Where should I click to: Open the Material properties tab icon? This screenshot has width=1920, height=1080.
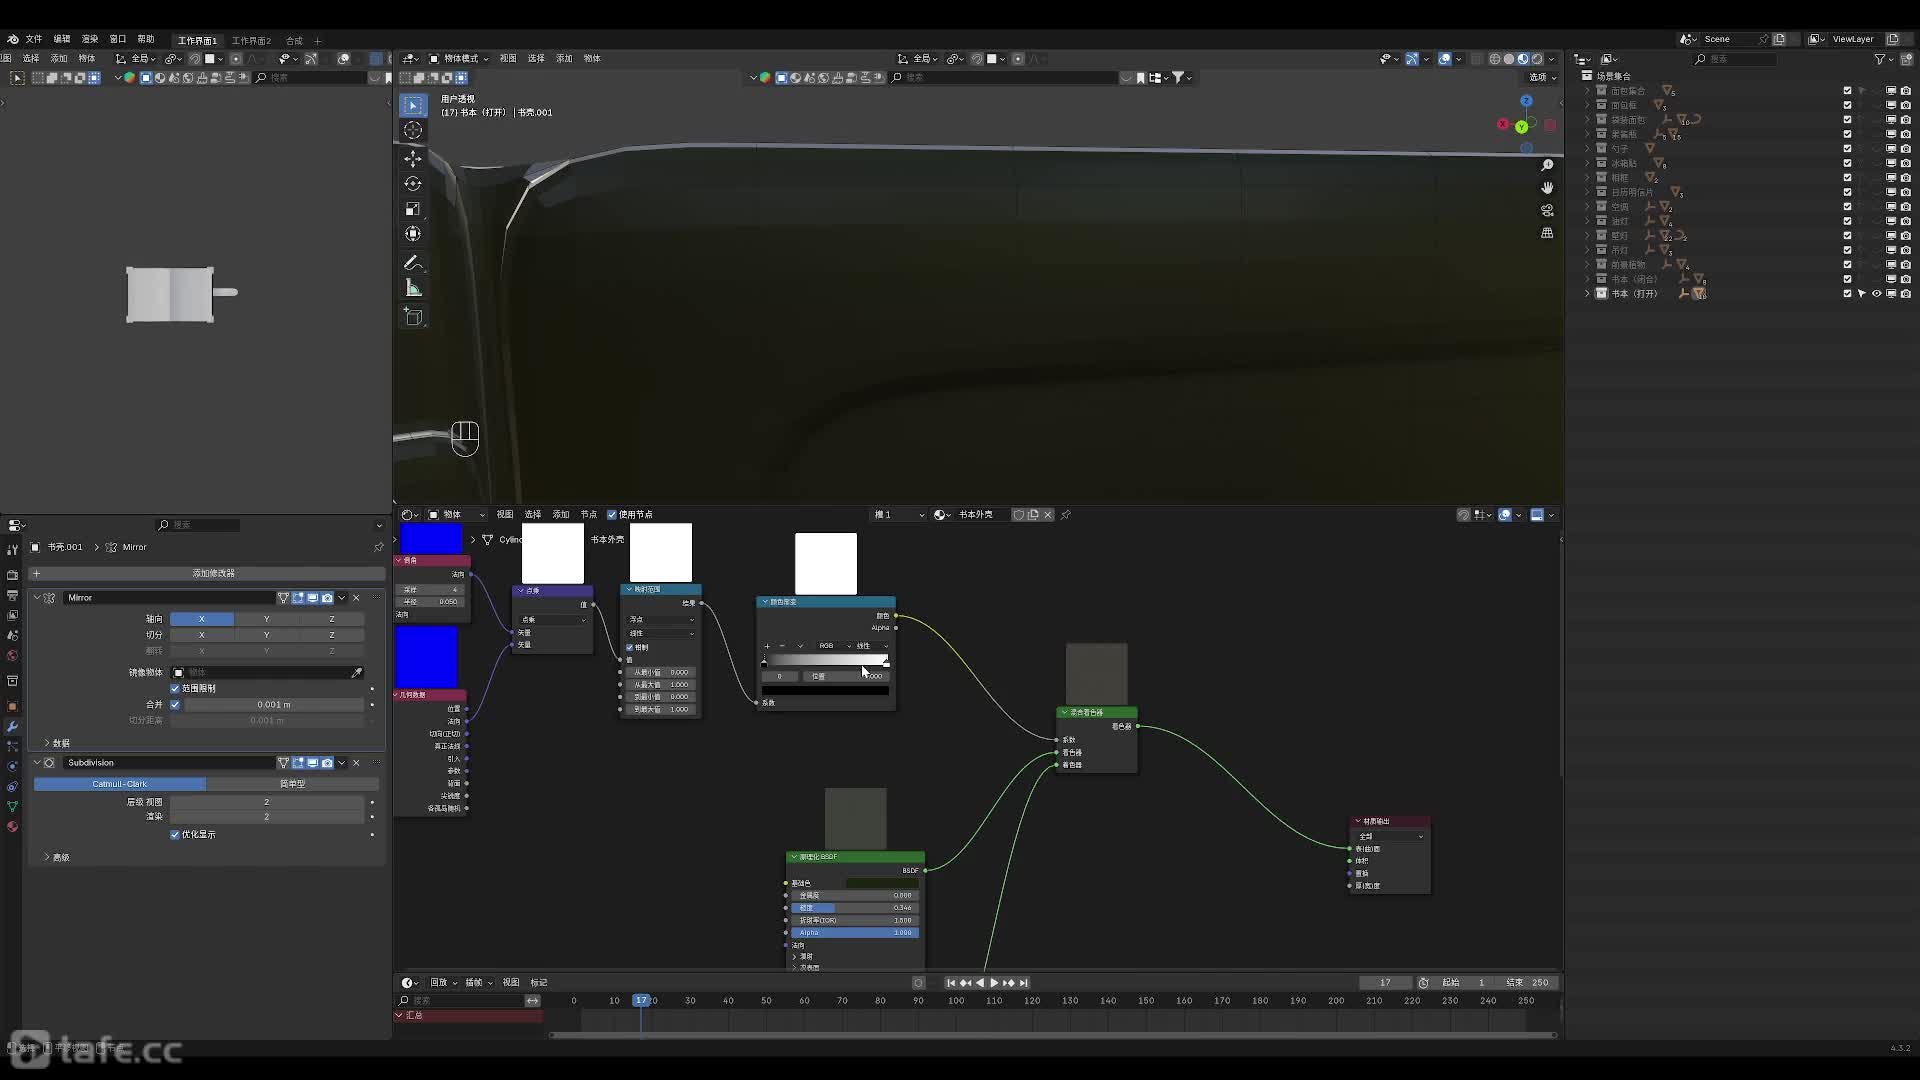12,827
